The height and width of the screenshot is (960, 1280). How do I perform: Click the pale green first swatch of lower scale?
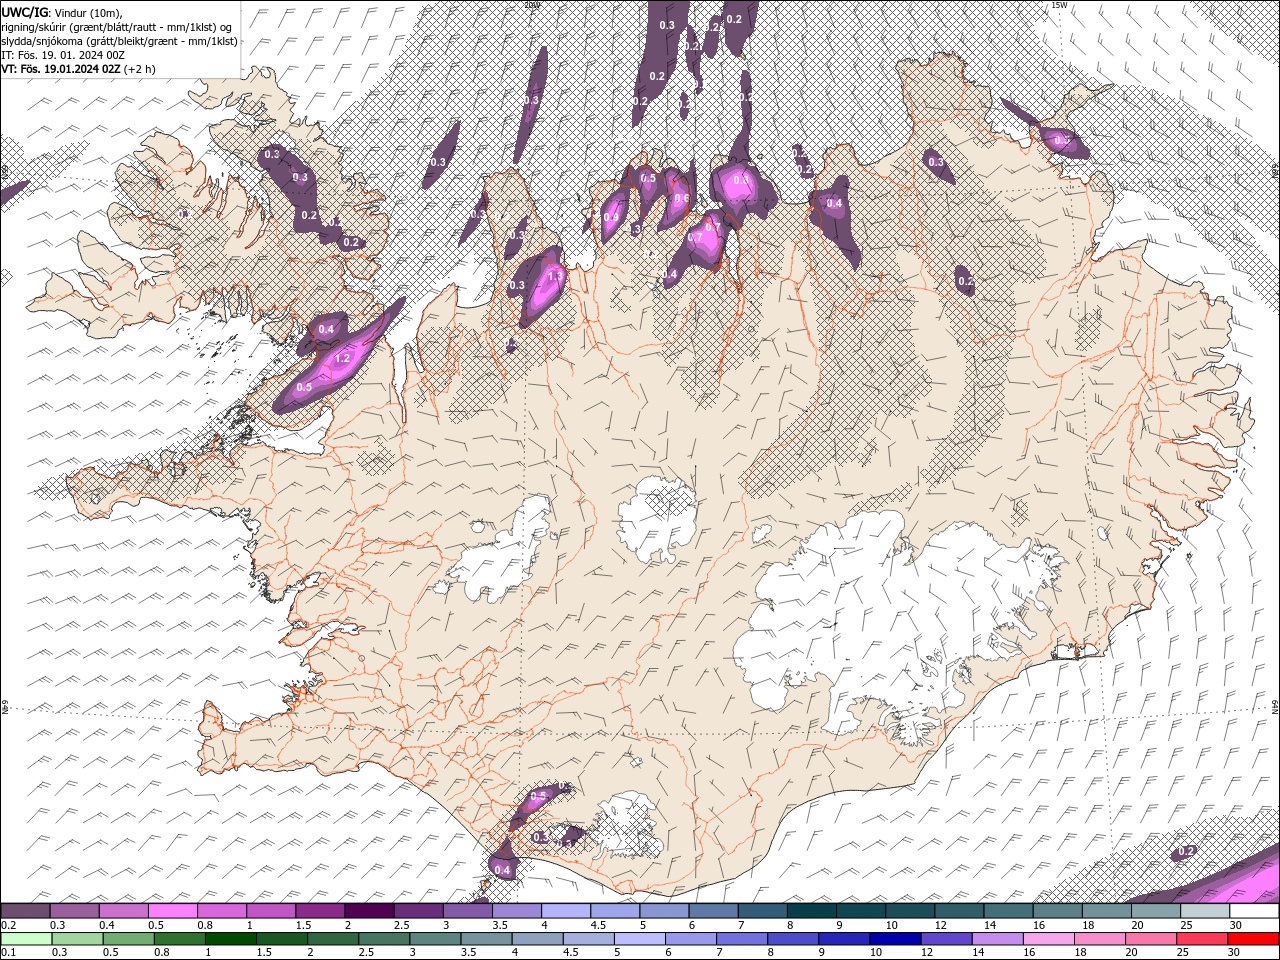click(x=26, y=939)
